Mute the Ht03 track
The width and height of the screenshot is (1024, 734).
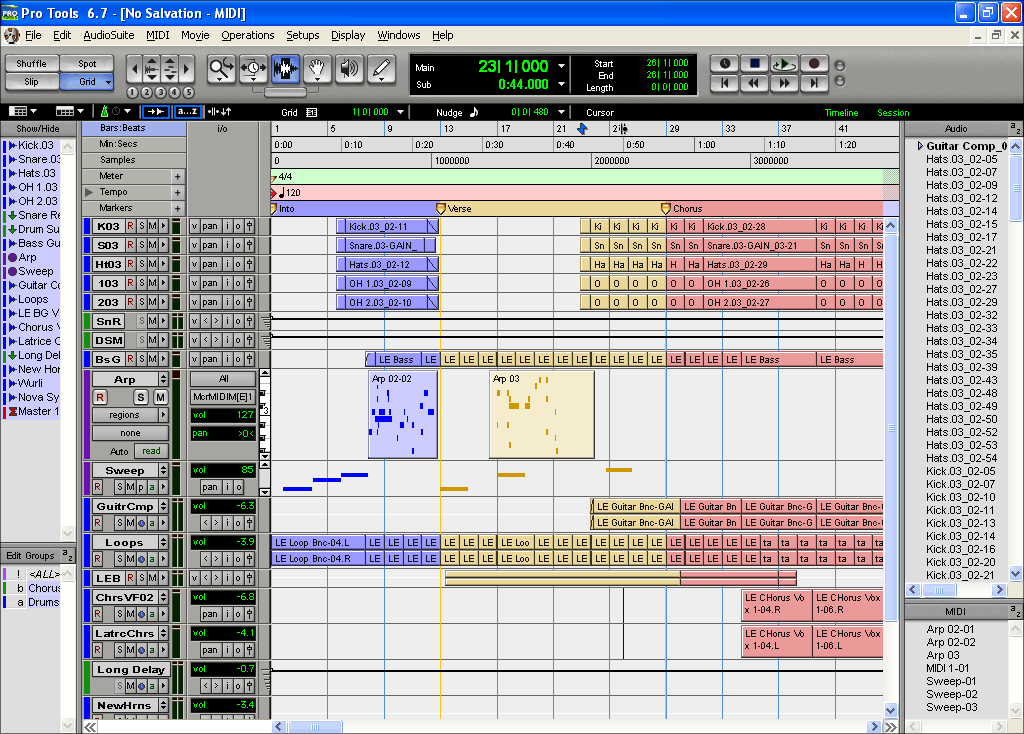152,264
